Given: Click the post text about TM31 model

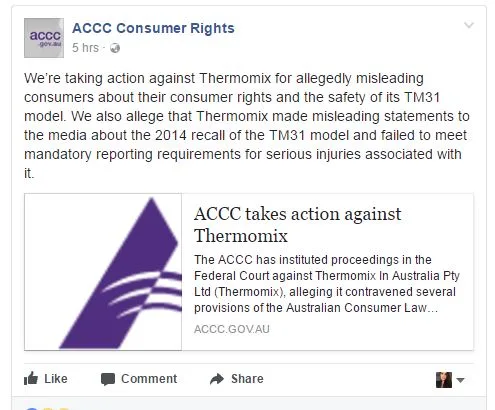Looking at the screenshot, I should 247,126.
